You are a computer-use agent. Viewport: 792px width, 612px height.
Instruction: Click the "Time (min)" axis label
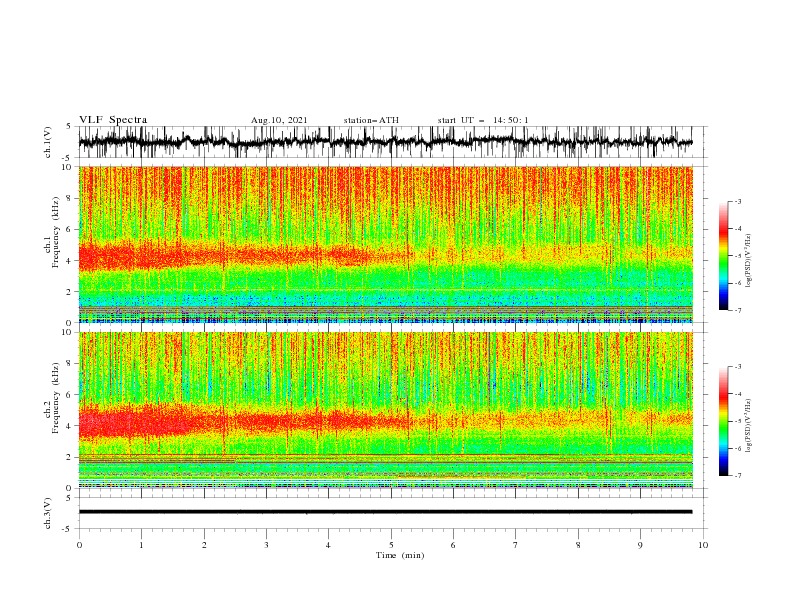point(400,555)
